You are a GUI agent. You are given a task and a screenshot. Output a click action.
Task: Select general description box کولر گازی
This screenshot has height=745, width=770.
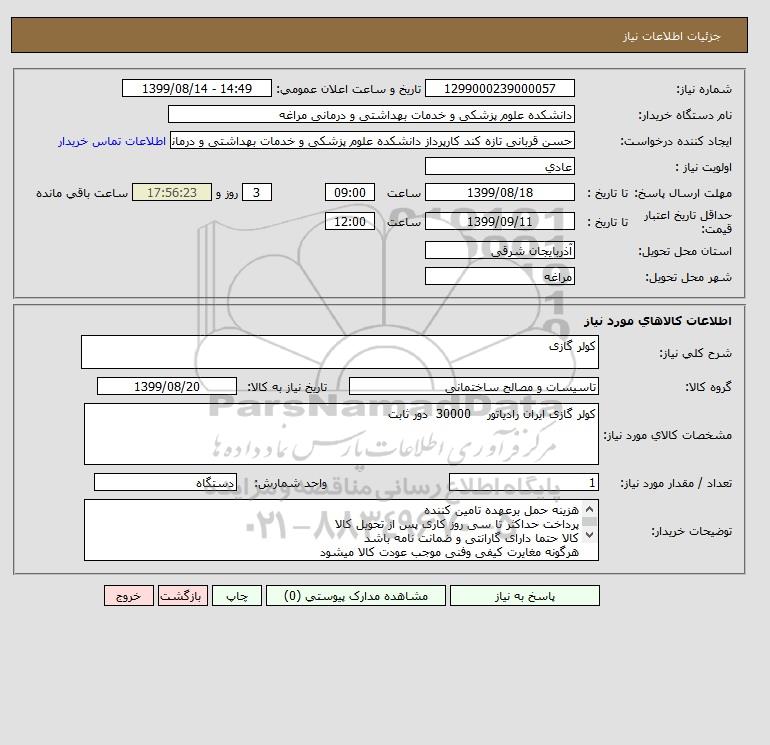[340, 352]
